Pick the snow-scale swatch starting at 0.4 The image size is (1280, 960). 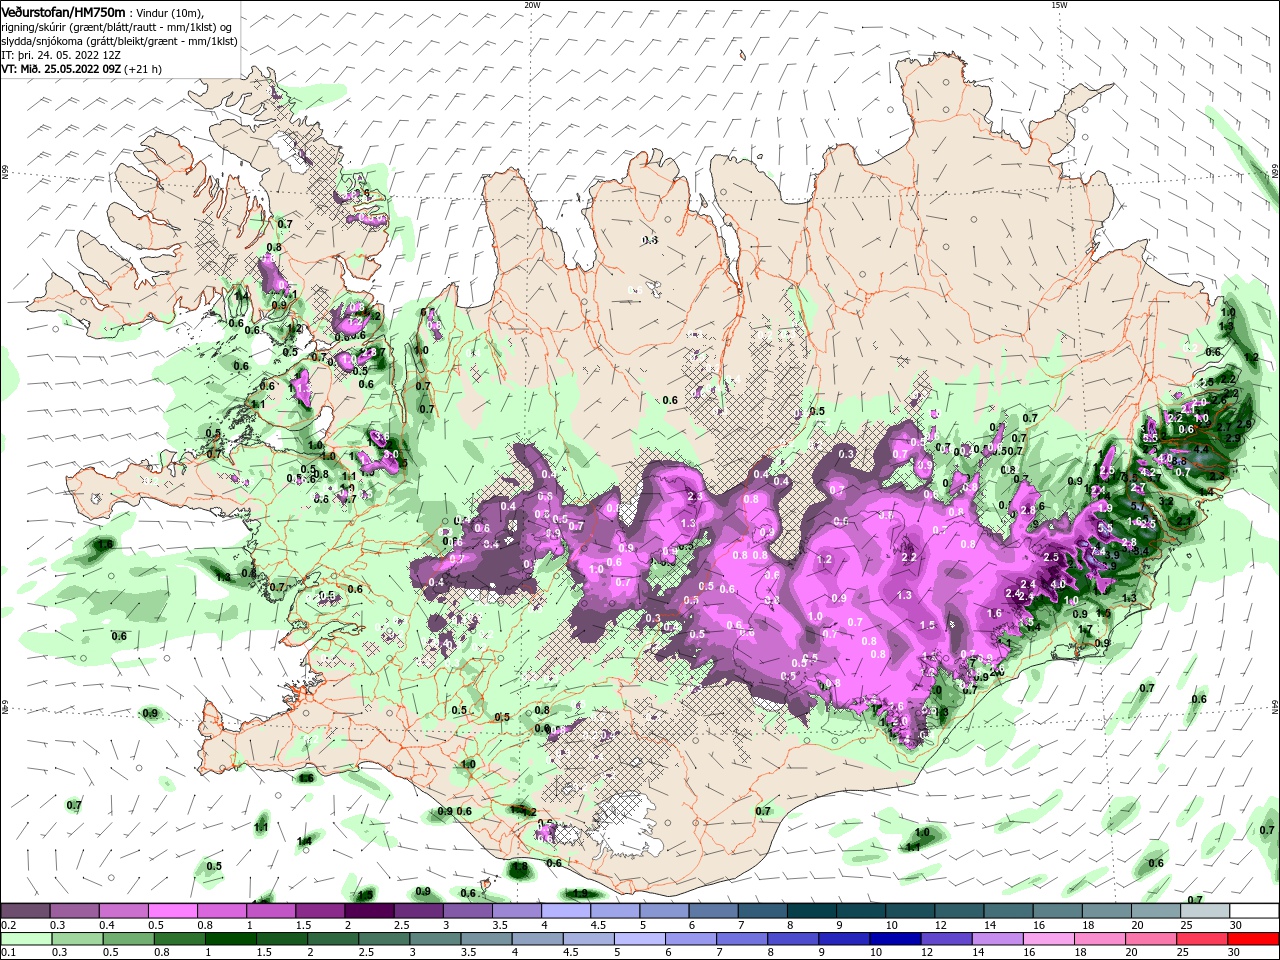pos(123,911)
